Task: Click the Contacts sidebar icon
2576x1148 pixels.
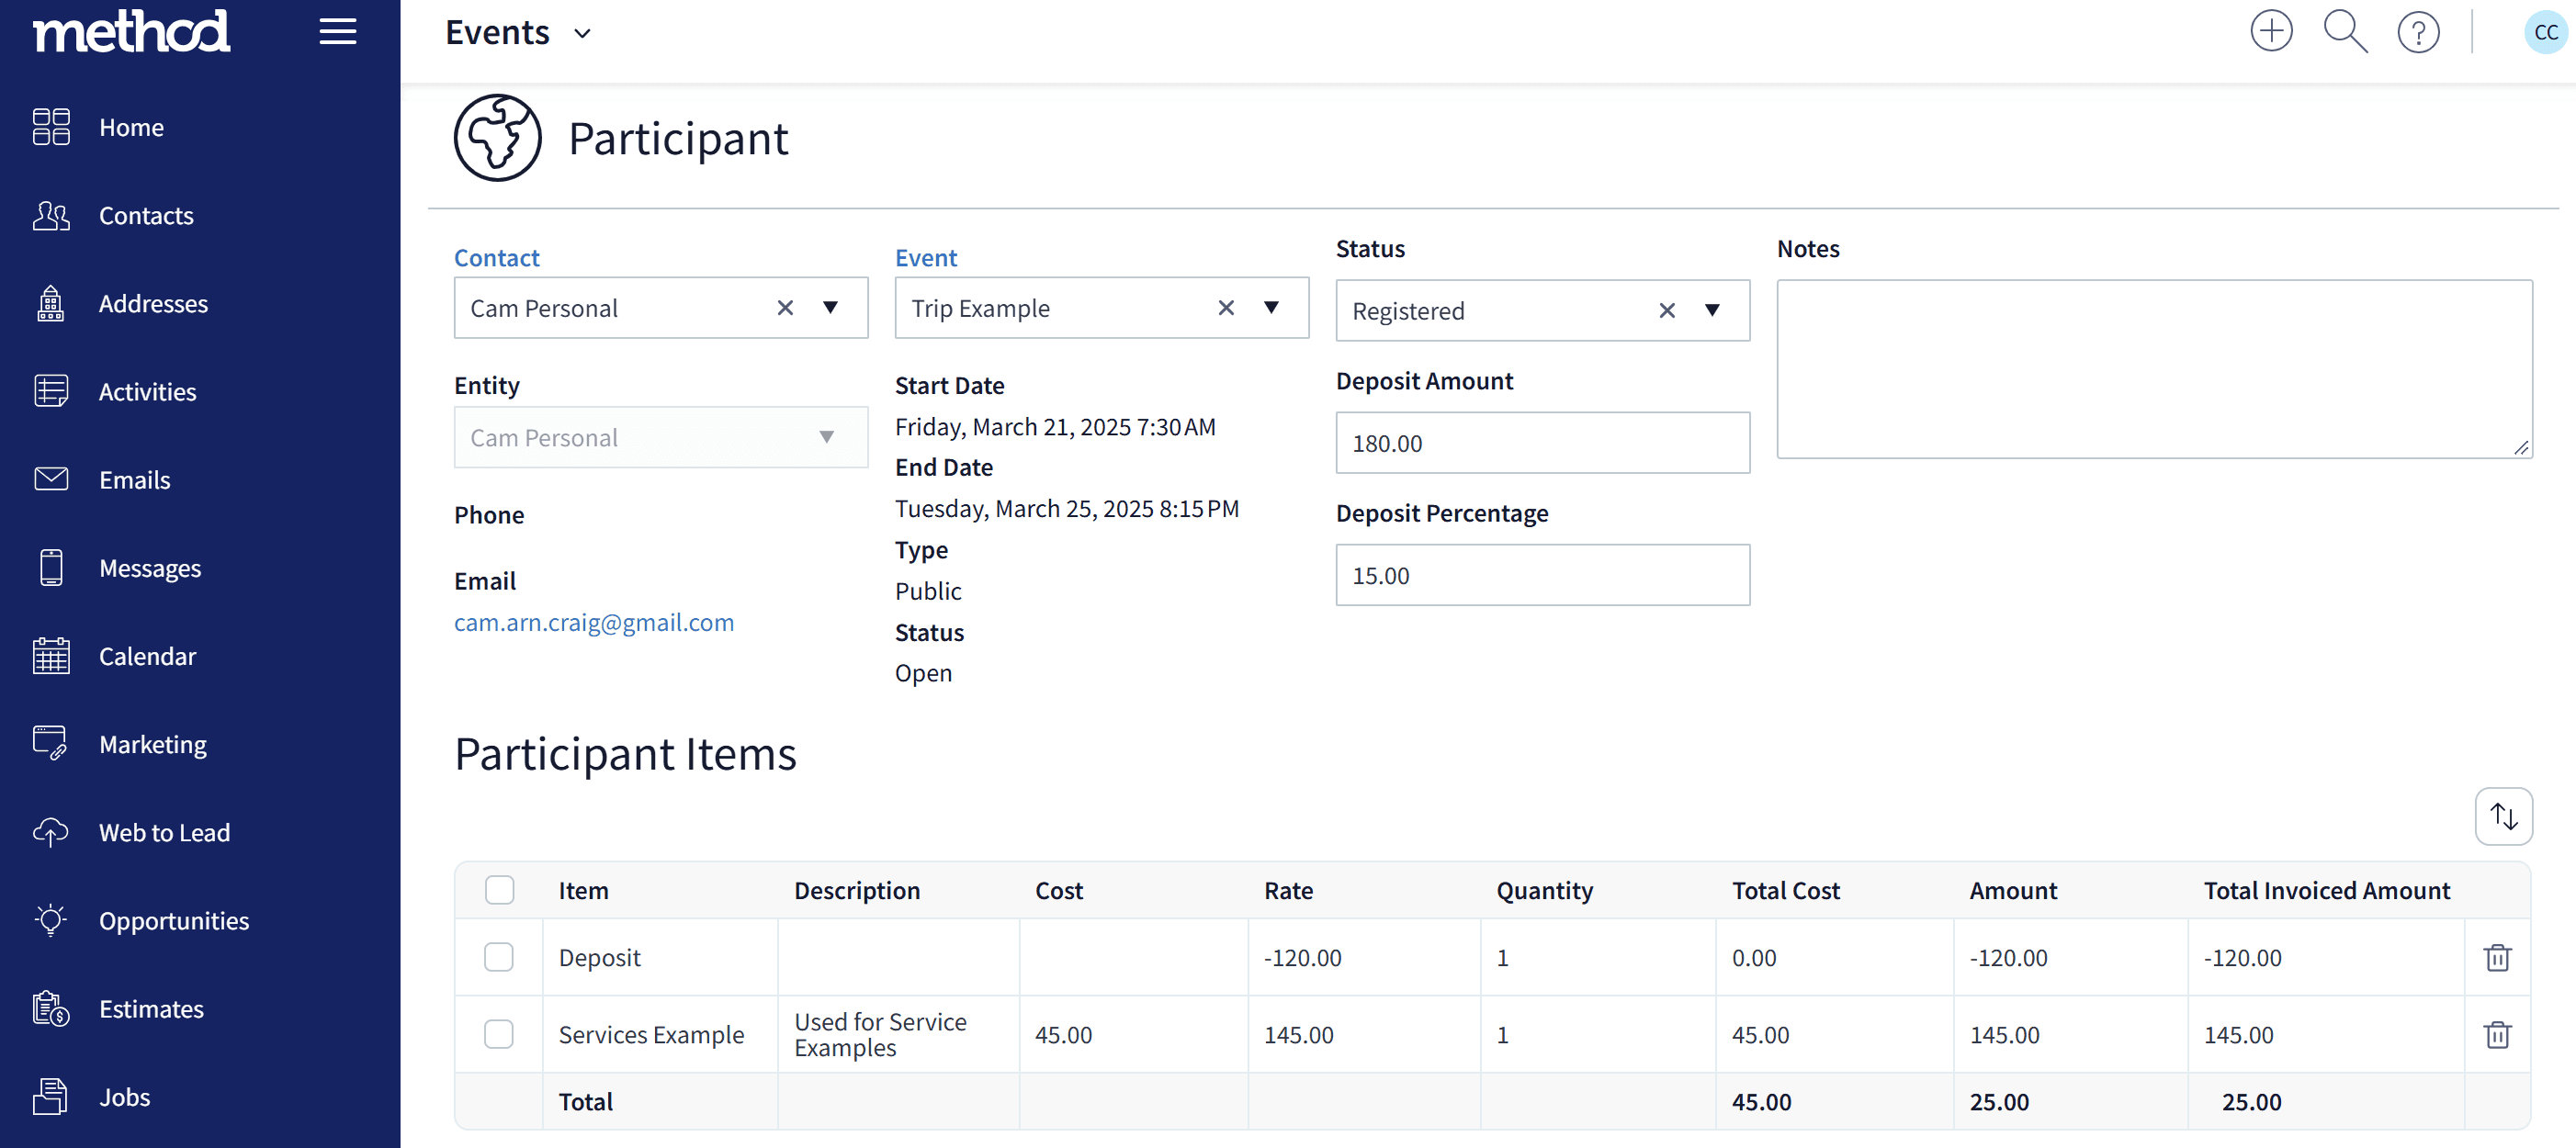Action: [51, 215]
